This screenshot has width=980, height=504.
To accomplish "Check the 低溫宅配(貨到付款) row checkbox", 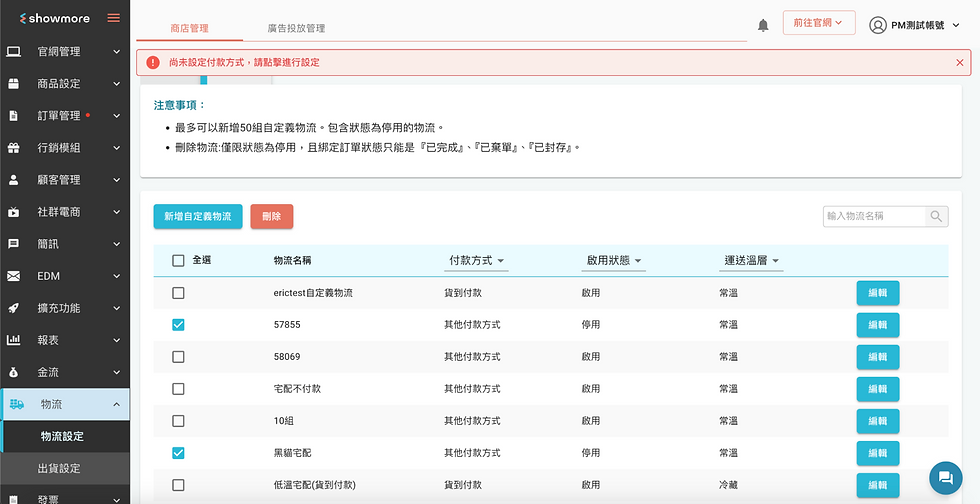I will click(x=178, y=485).
